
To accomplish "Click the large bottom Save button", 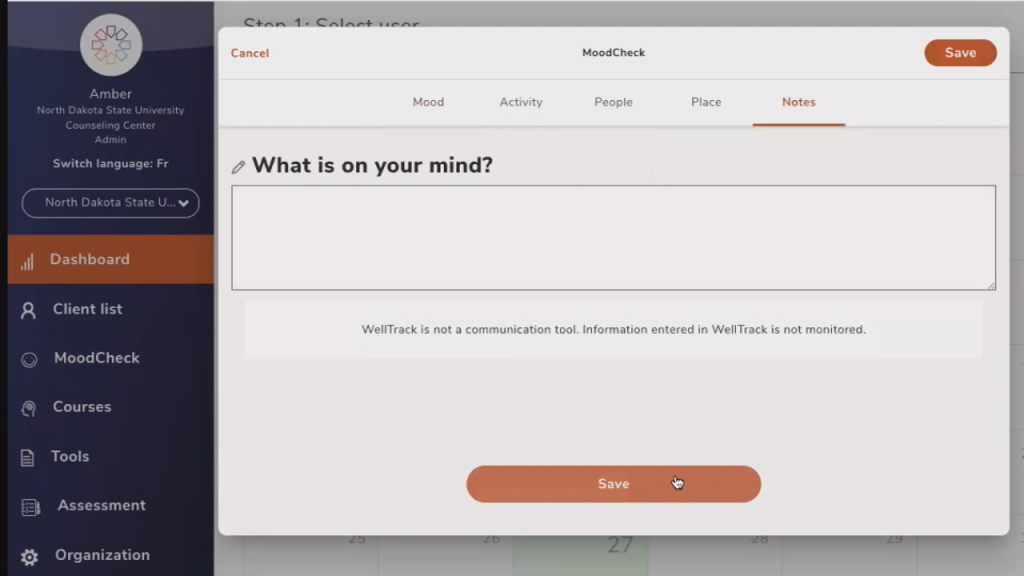I will click(613, 484).
